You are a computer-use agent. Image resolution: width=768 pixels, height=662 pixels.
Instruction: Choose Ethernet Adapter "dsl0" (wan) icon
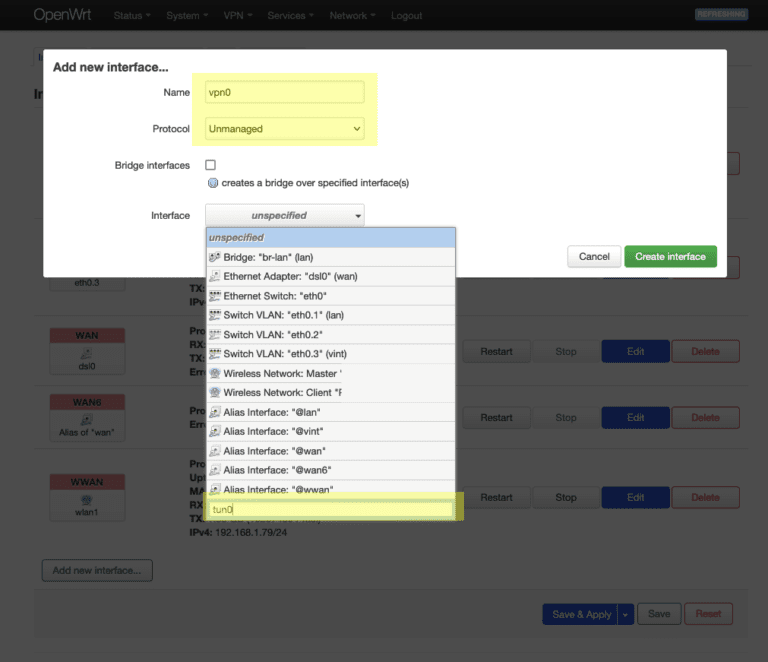click(215, 277)
